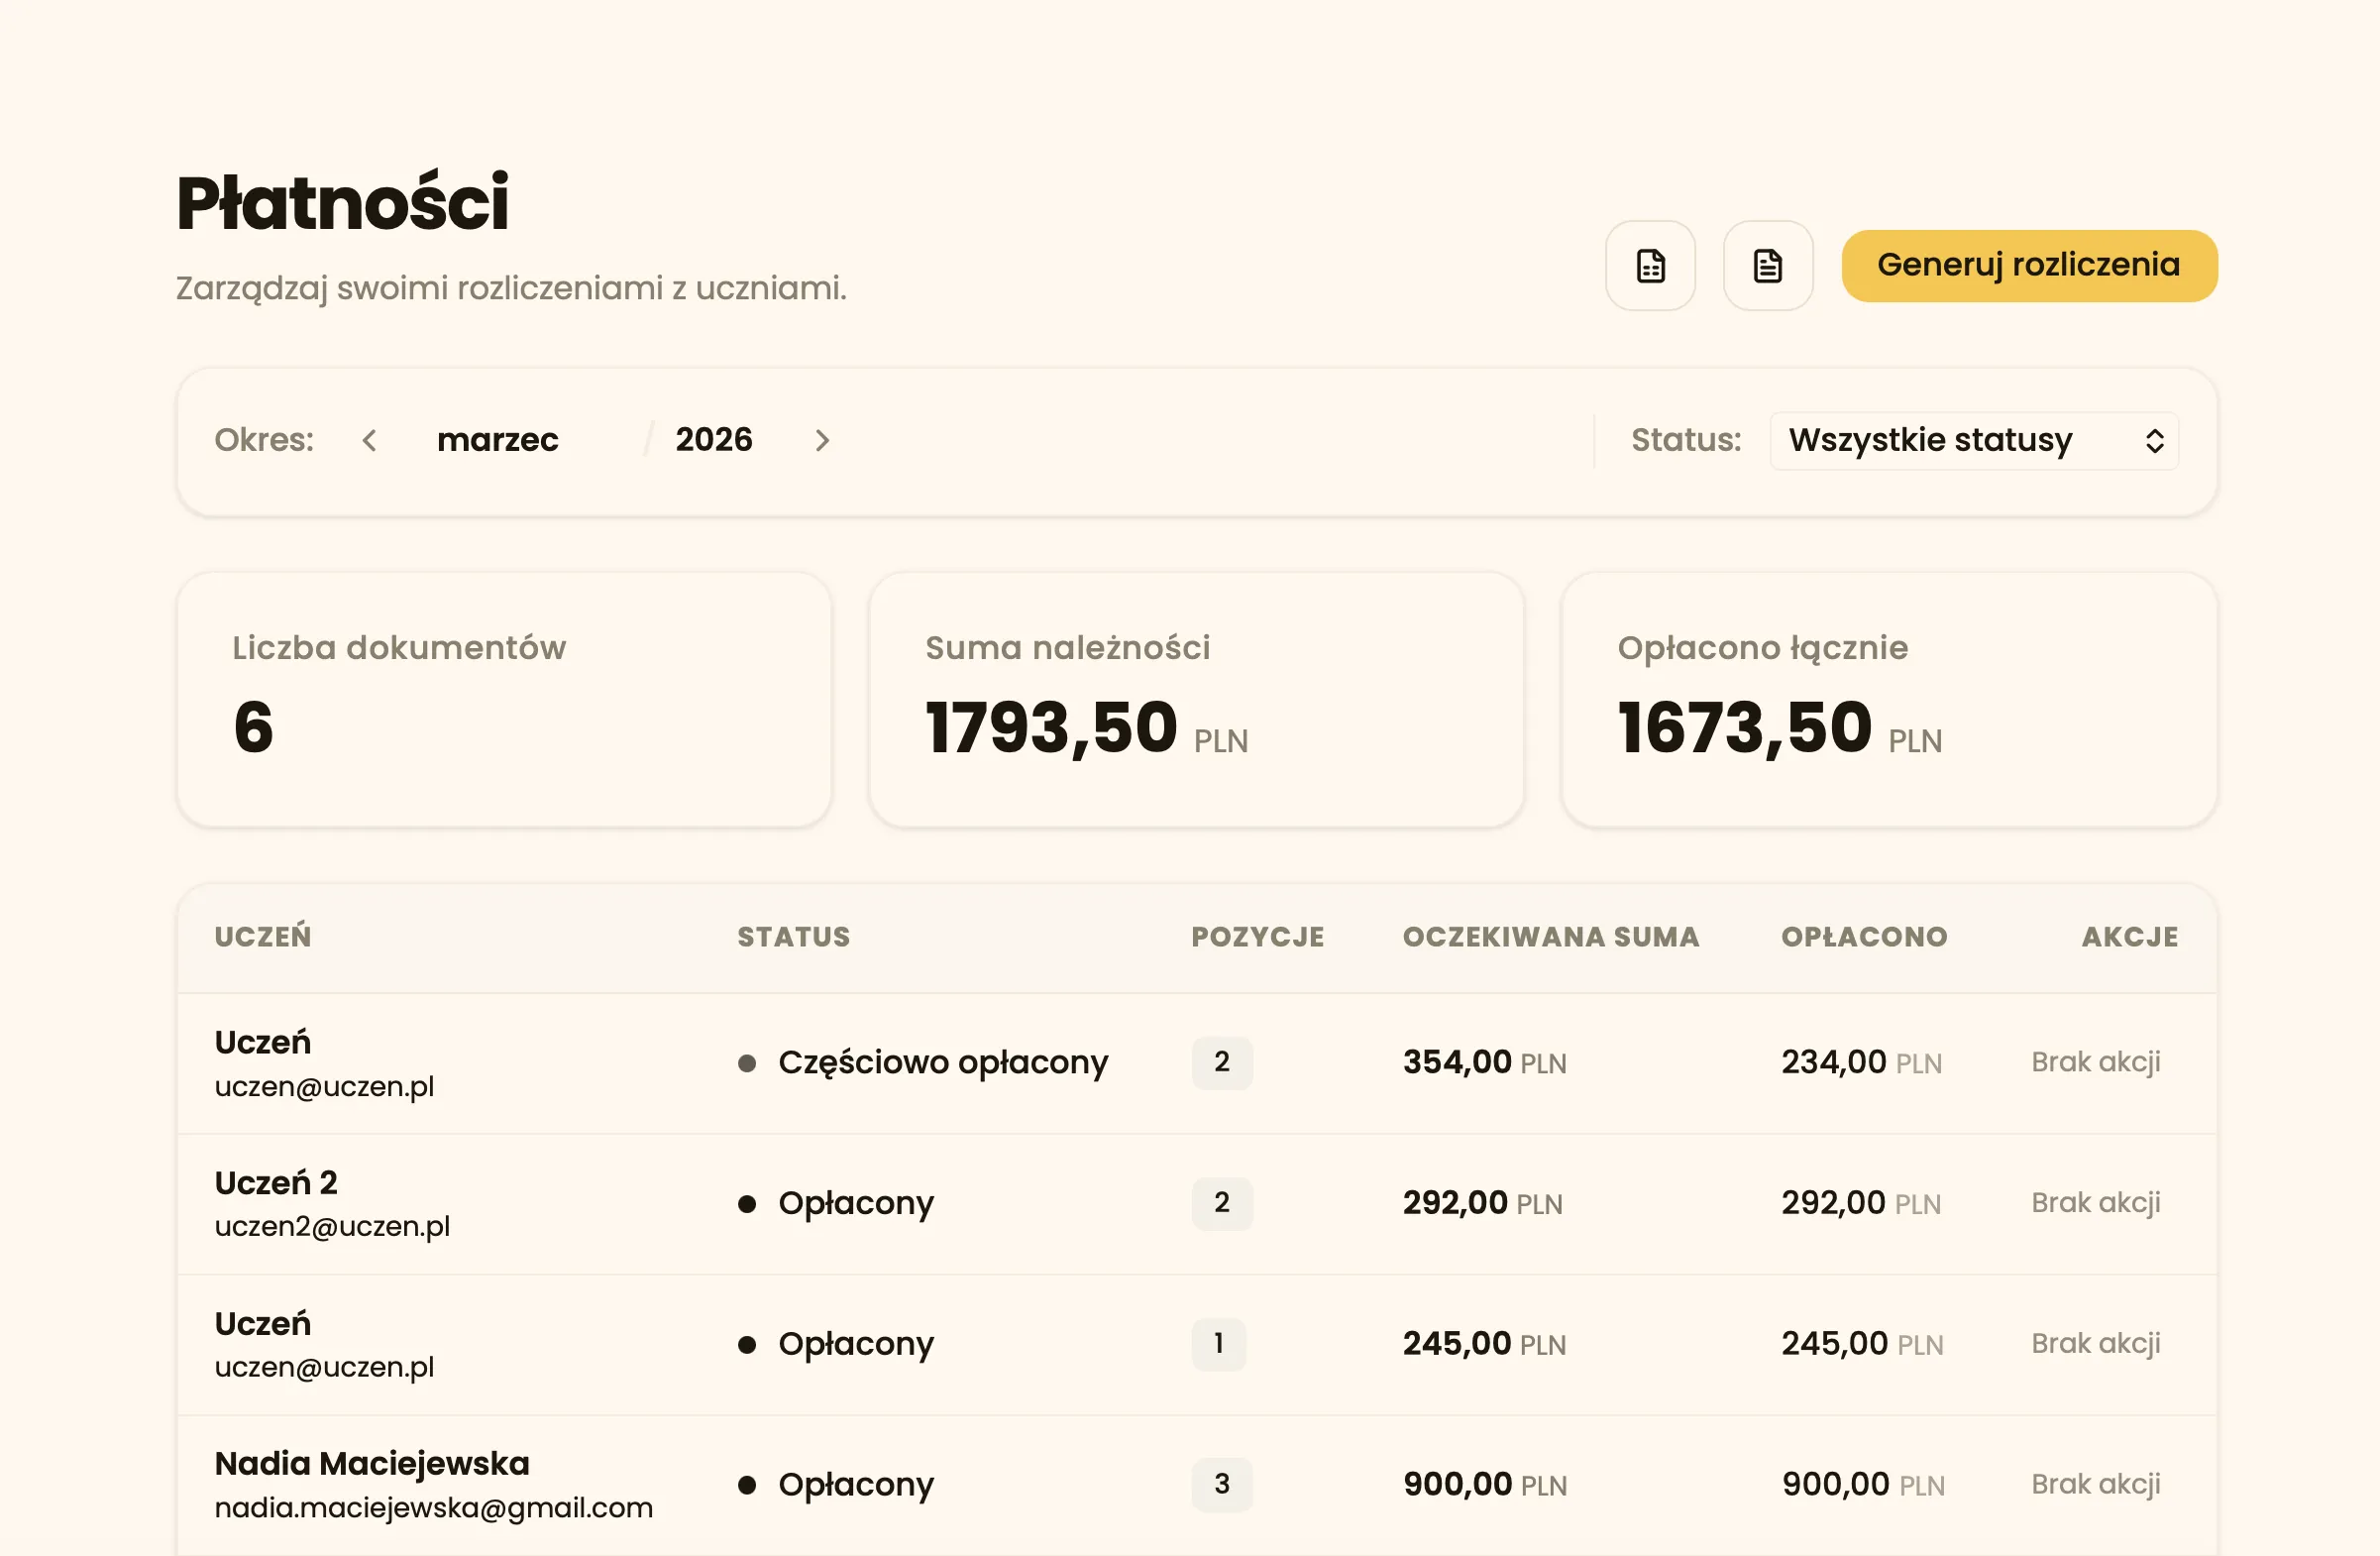The image size is (2380, 1556).
Task: Click the positions badge in Uczeń 2 row
Action: coord(1221,1203)
